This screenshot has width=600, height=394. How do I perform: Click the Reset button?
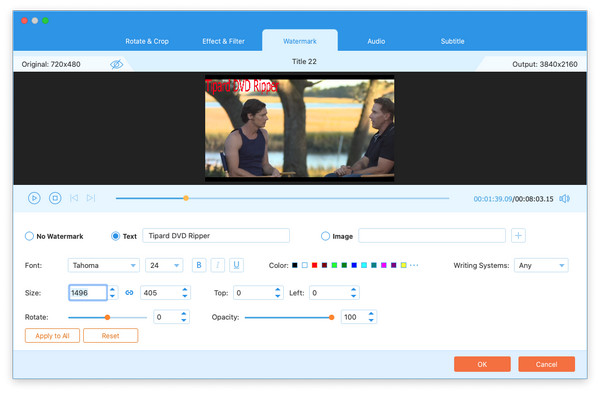click(x=111, y=335)
